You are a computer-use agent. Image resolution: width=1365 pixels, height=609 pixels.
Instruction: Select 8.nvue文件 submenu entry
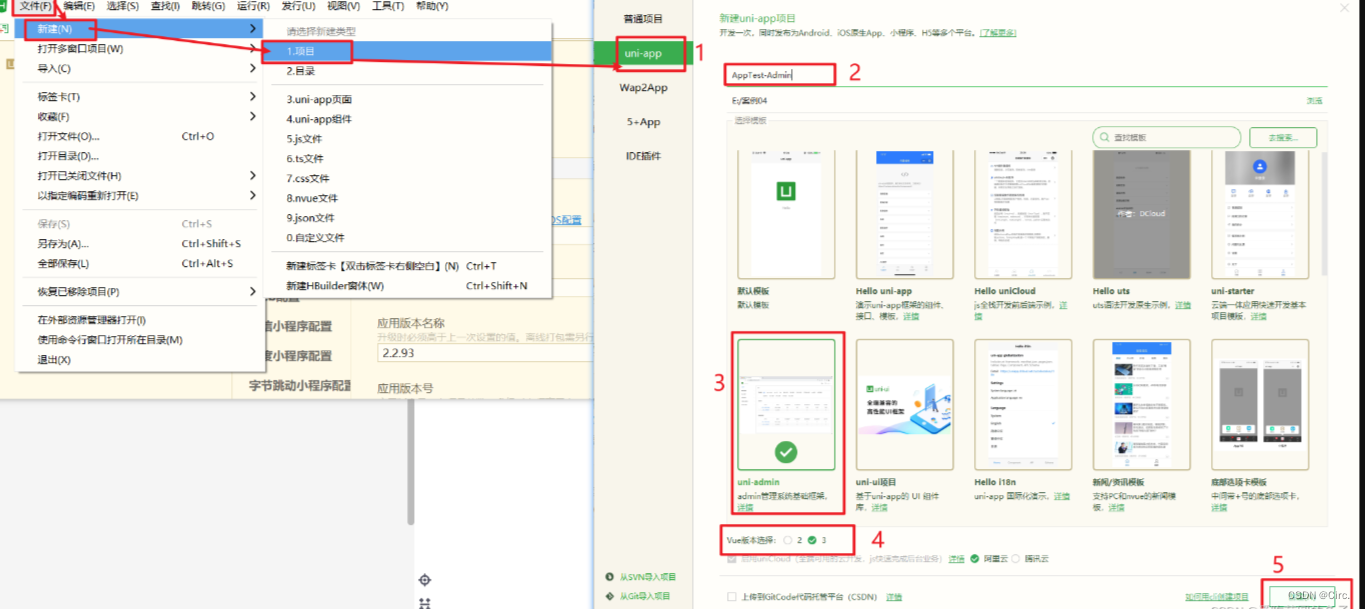coord(407,198)
